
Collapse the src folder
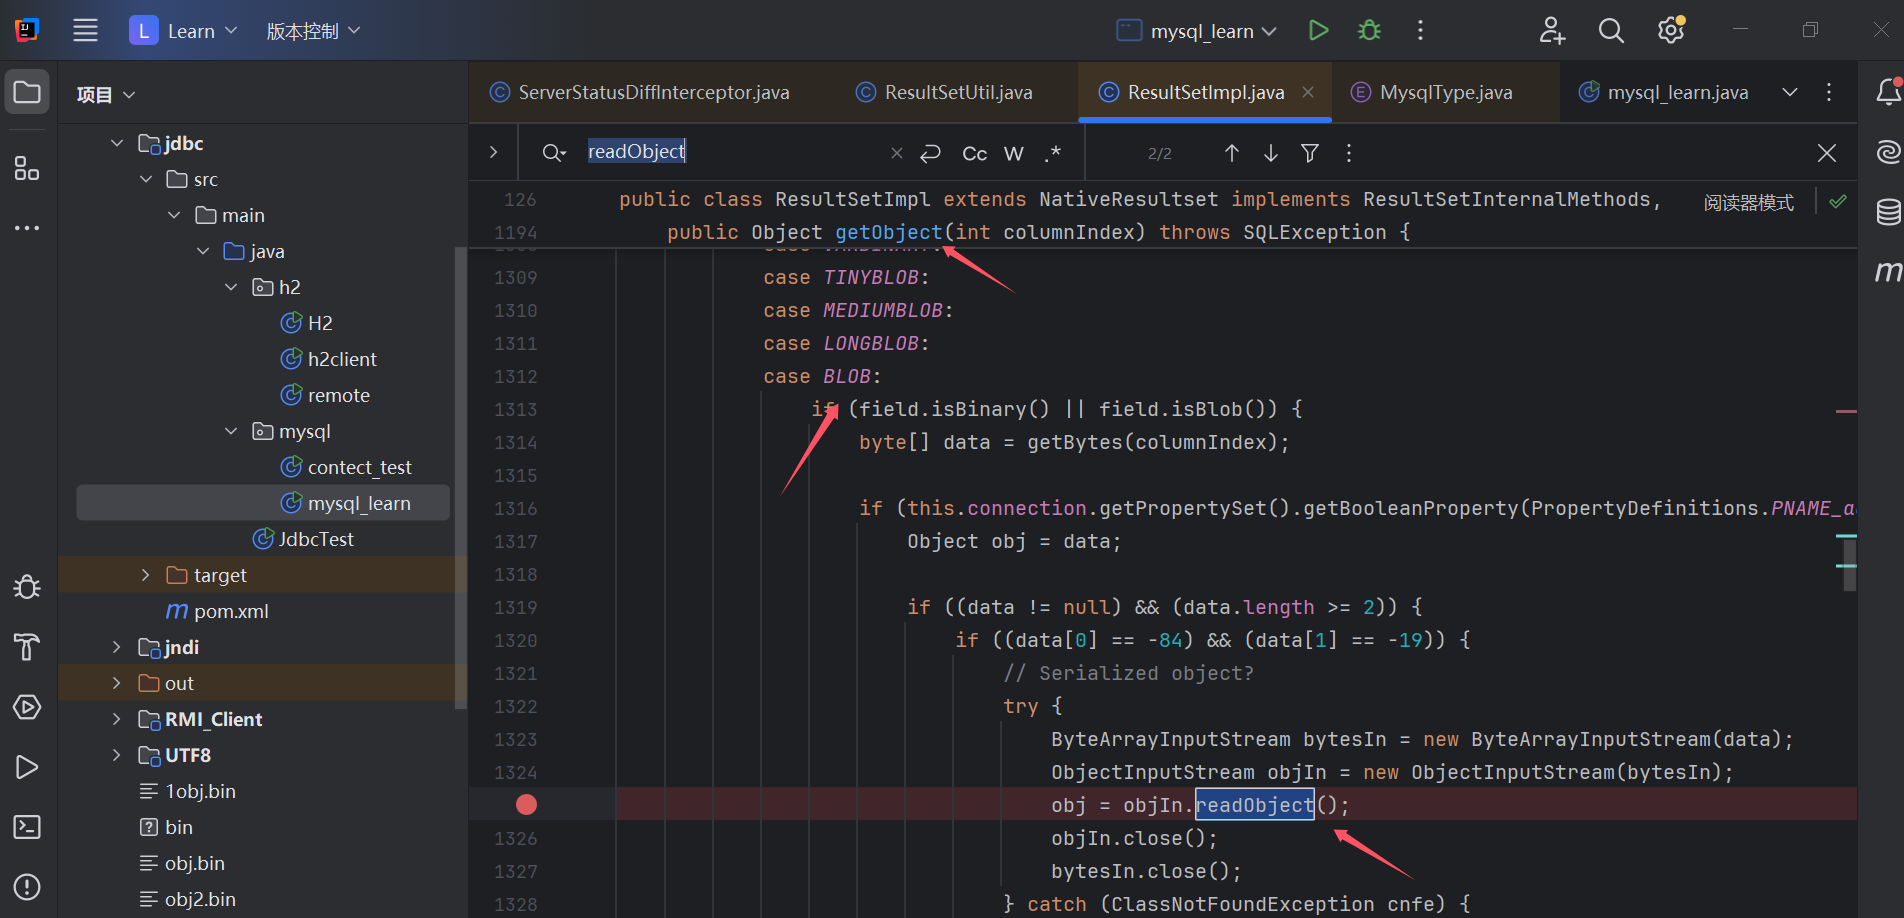[146, 179]
